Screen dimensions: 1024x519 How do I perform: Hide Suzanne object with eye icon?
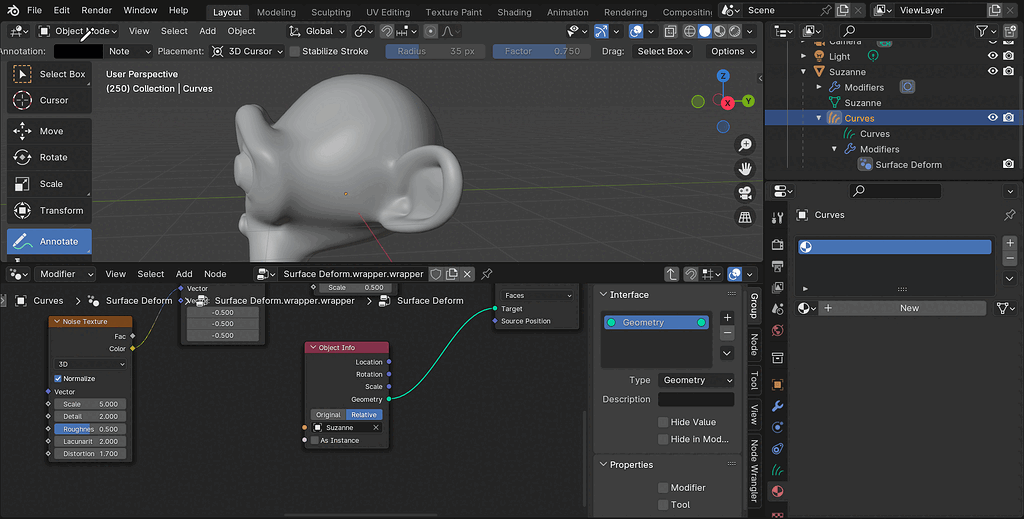[993, 71]
